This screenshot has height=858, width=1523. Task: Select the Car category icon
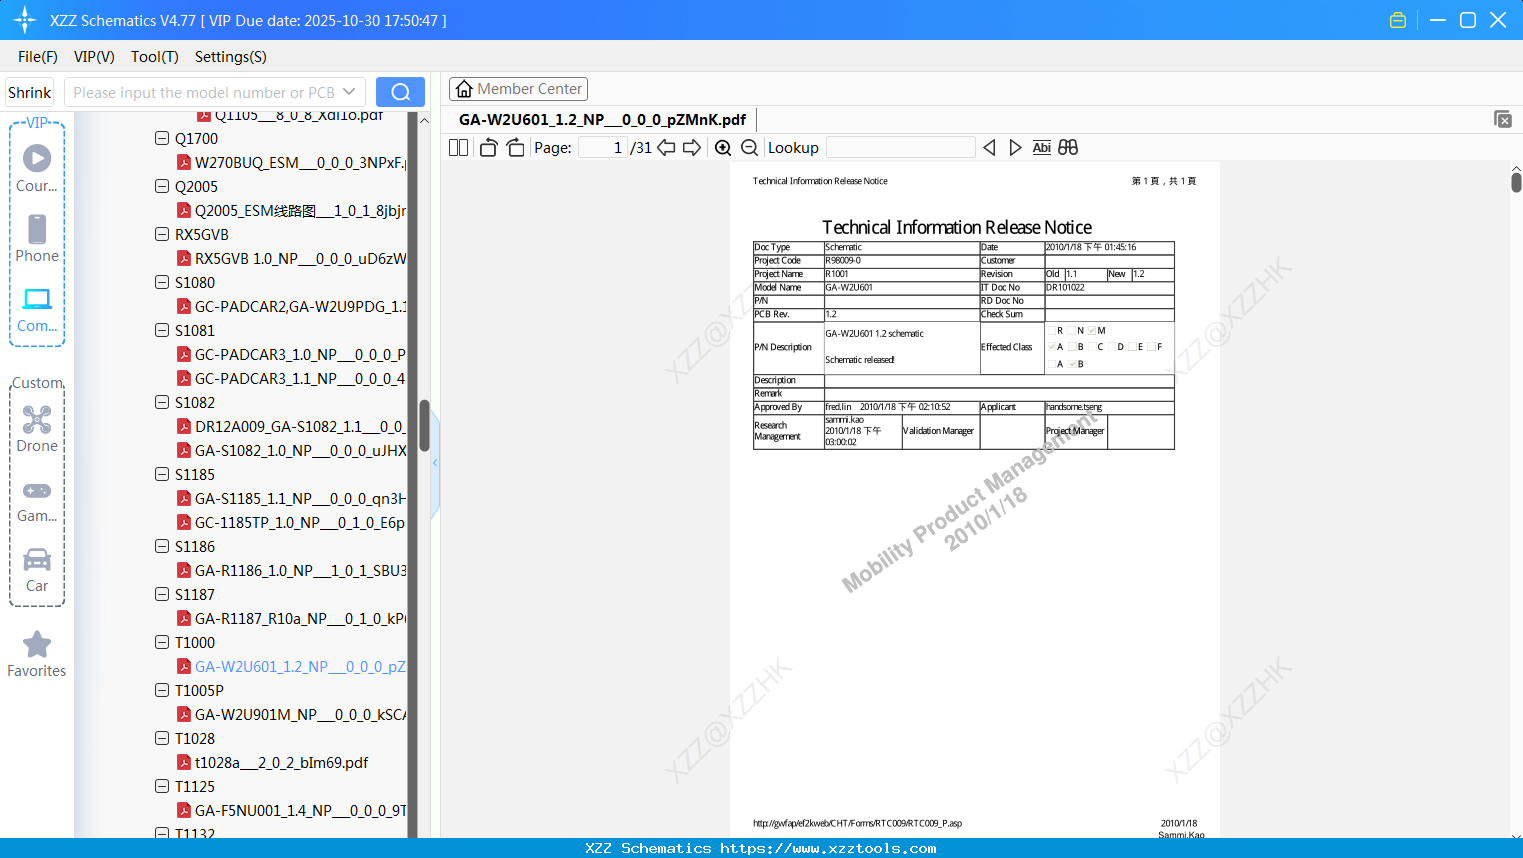pos(37,567)
